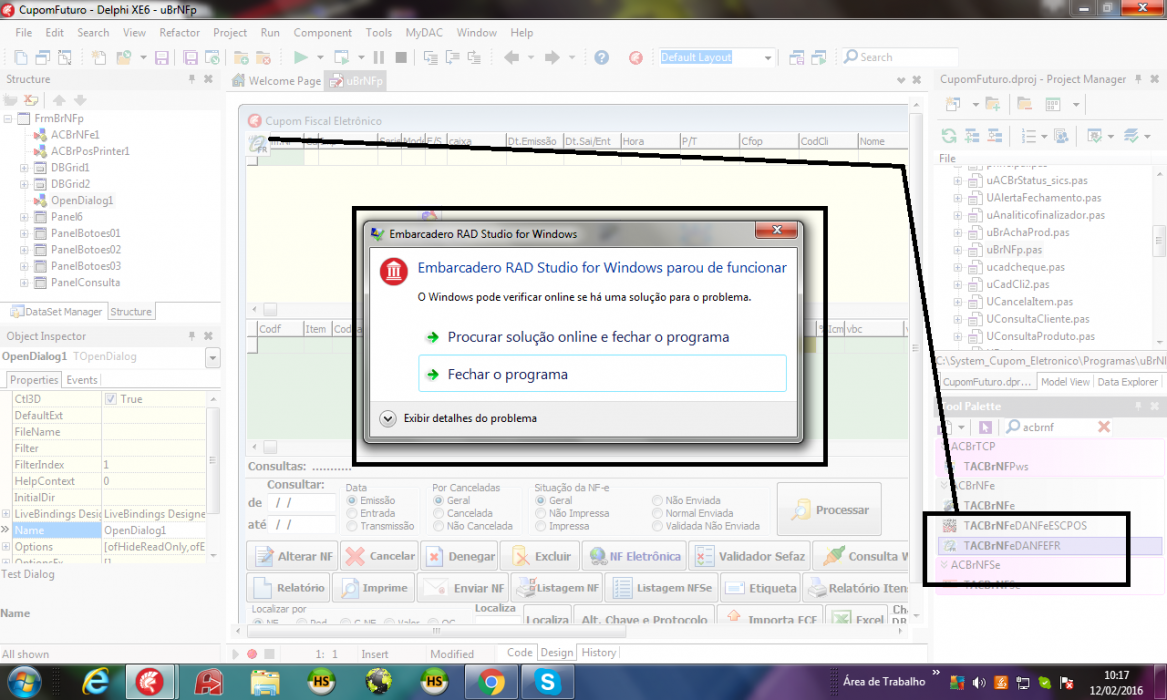Click Procurar solução online e fechar o programa

pos(588,337)
